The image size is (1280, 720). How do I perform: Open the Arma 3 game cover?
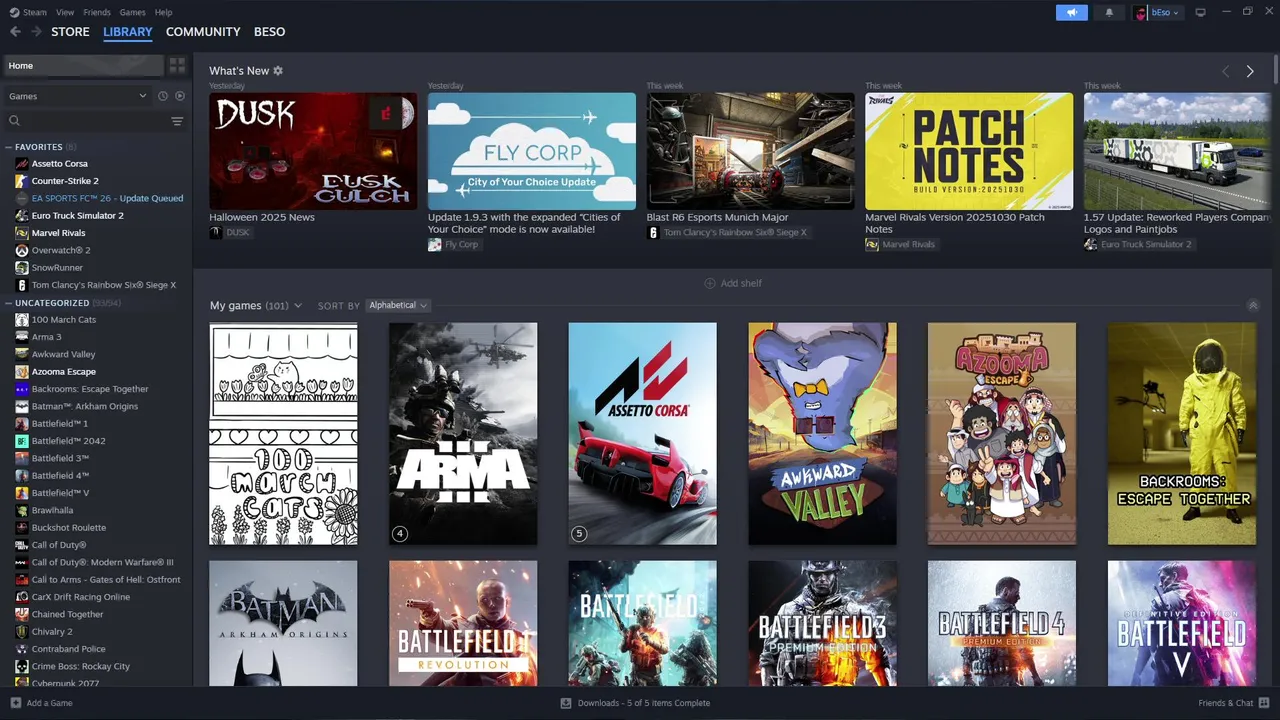(463, 433)
